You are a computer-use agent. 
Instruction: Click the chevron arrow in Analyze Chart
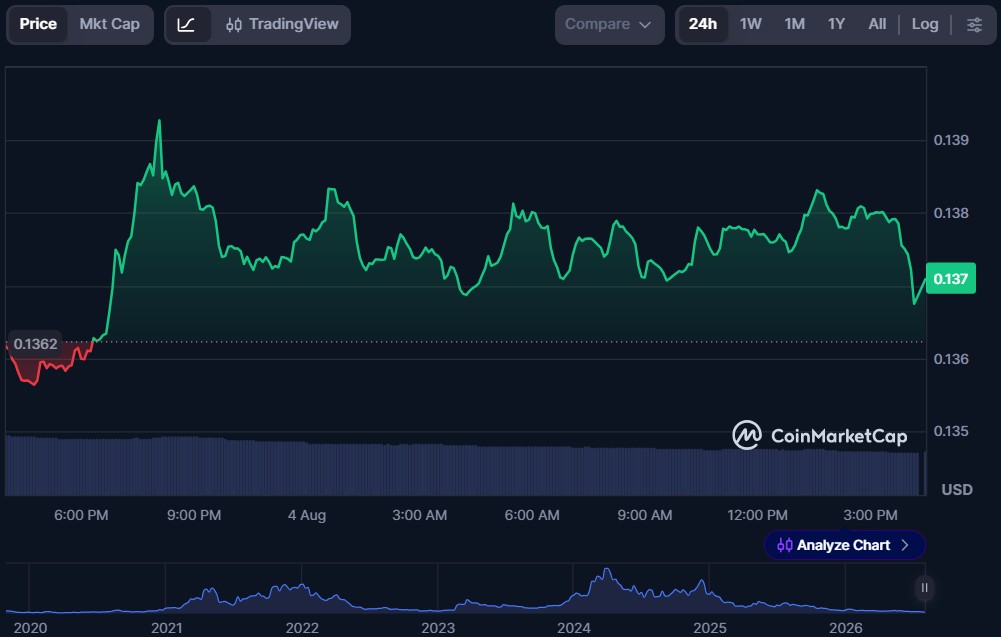point(905,545)
